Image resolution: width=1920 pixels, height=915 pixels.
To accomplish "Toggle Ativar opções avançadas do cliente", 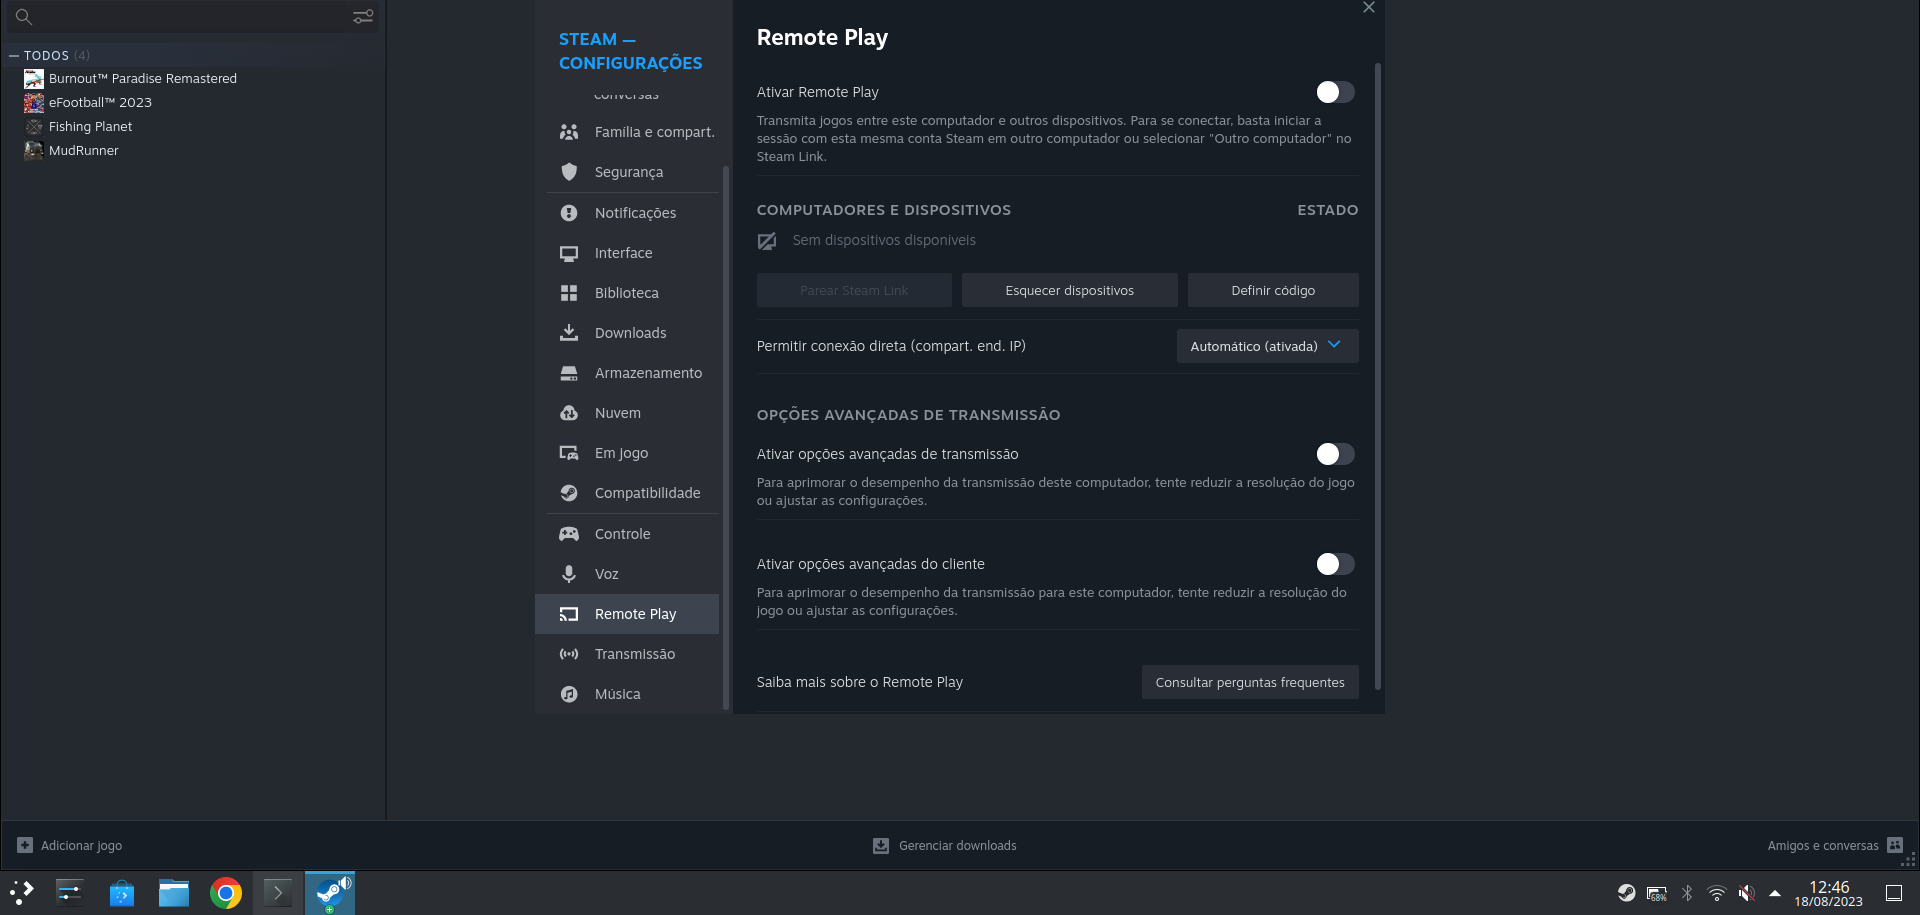I will 1334,564.
